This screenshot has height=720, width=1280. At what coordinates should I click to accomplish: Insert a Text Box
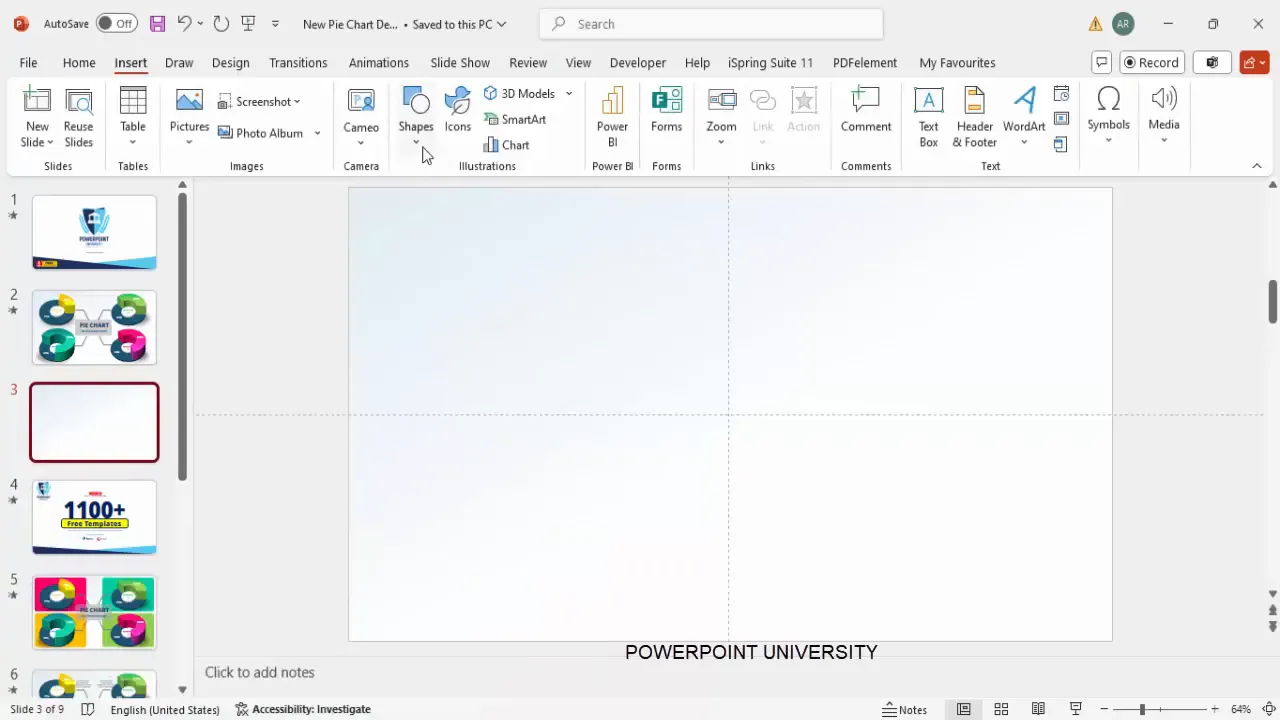click(x=929, y=117)
